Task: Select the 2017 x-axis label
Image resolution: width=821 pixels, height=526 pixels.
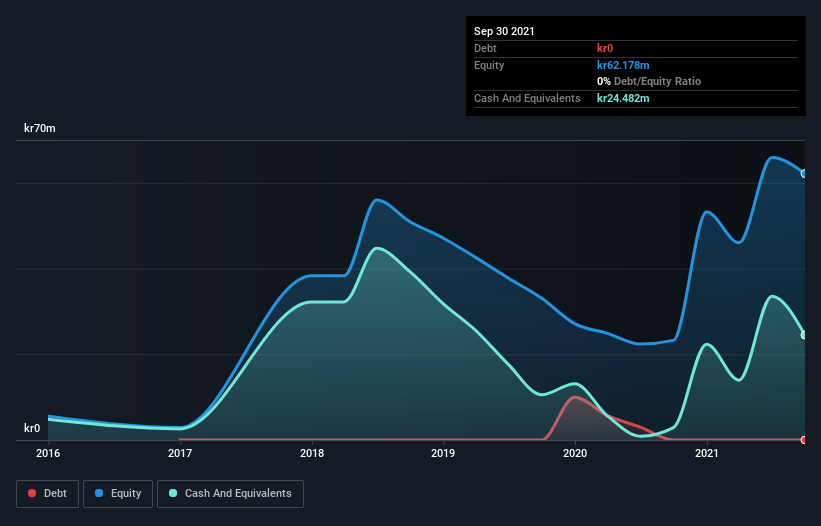Action: pos(180,453)
